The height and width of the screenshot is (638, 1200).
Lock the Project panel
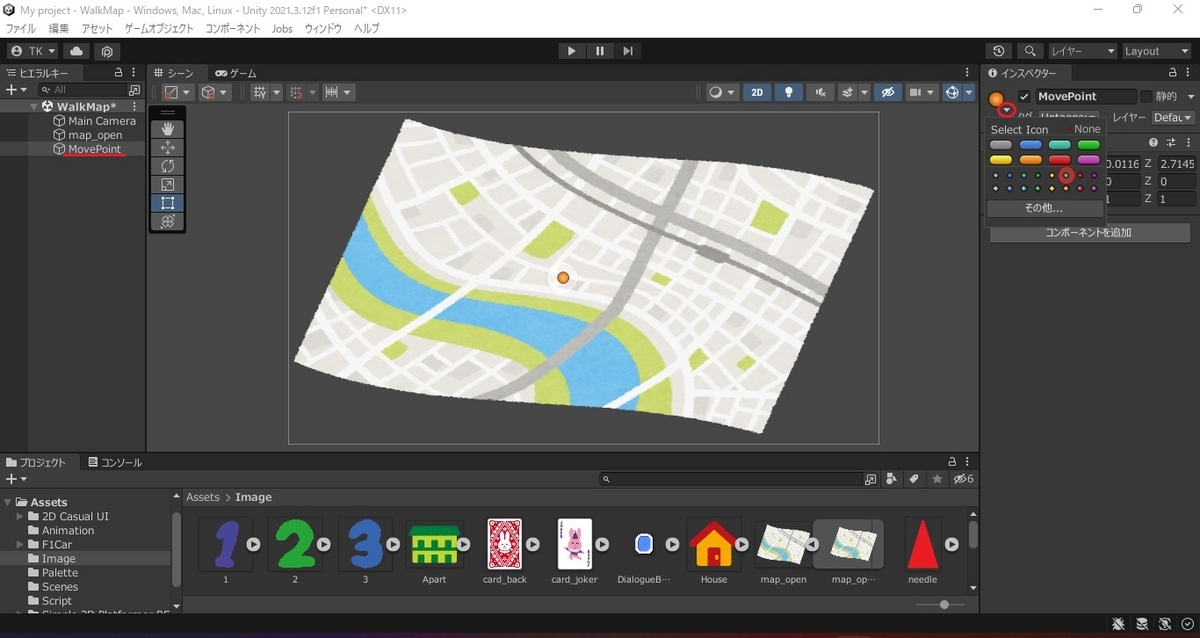click(953, 462)
